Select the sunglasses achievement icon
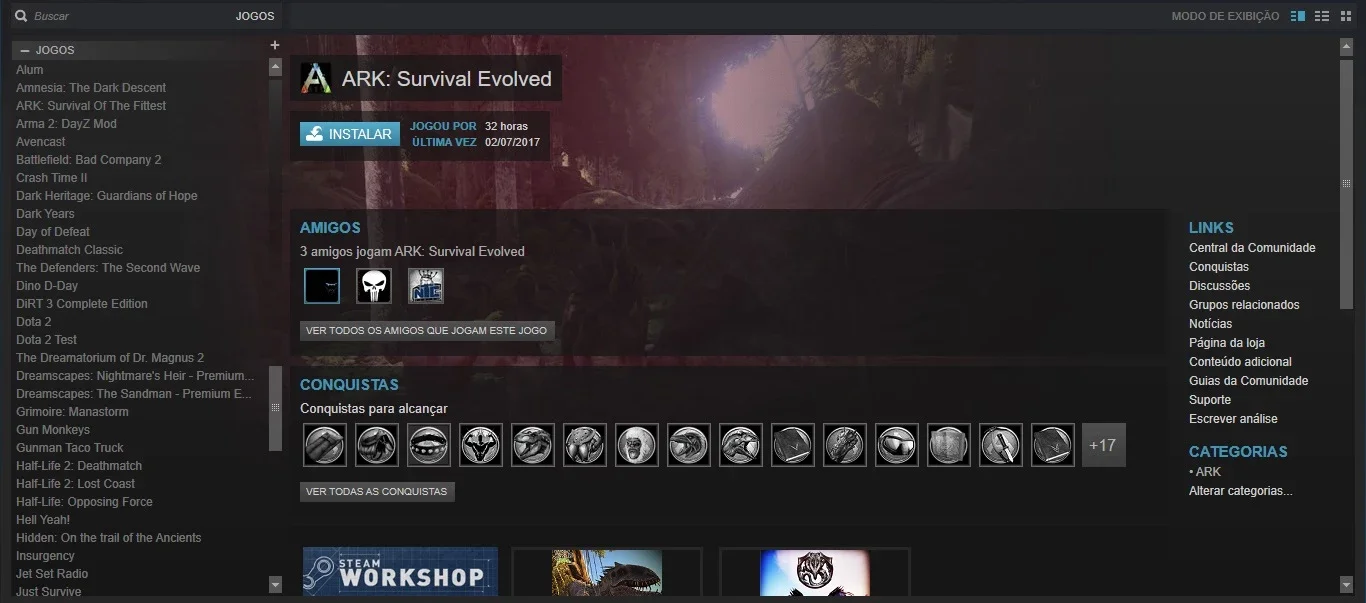 (897, 445)
